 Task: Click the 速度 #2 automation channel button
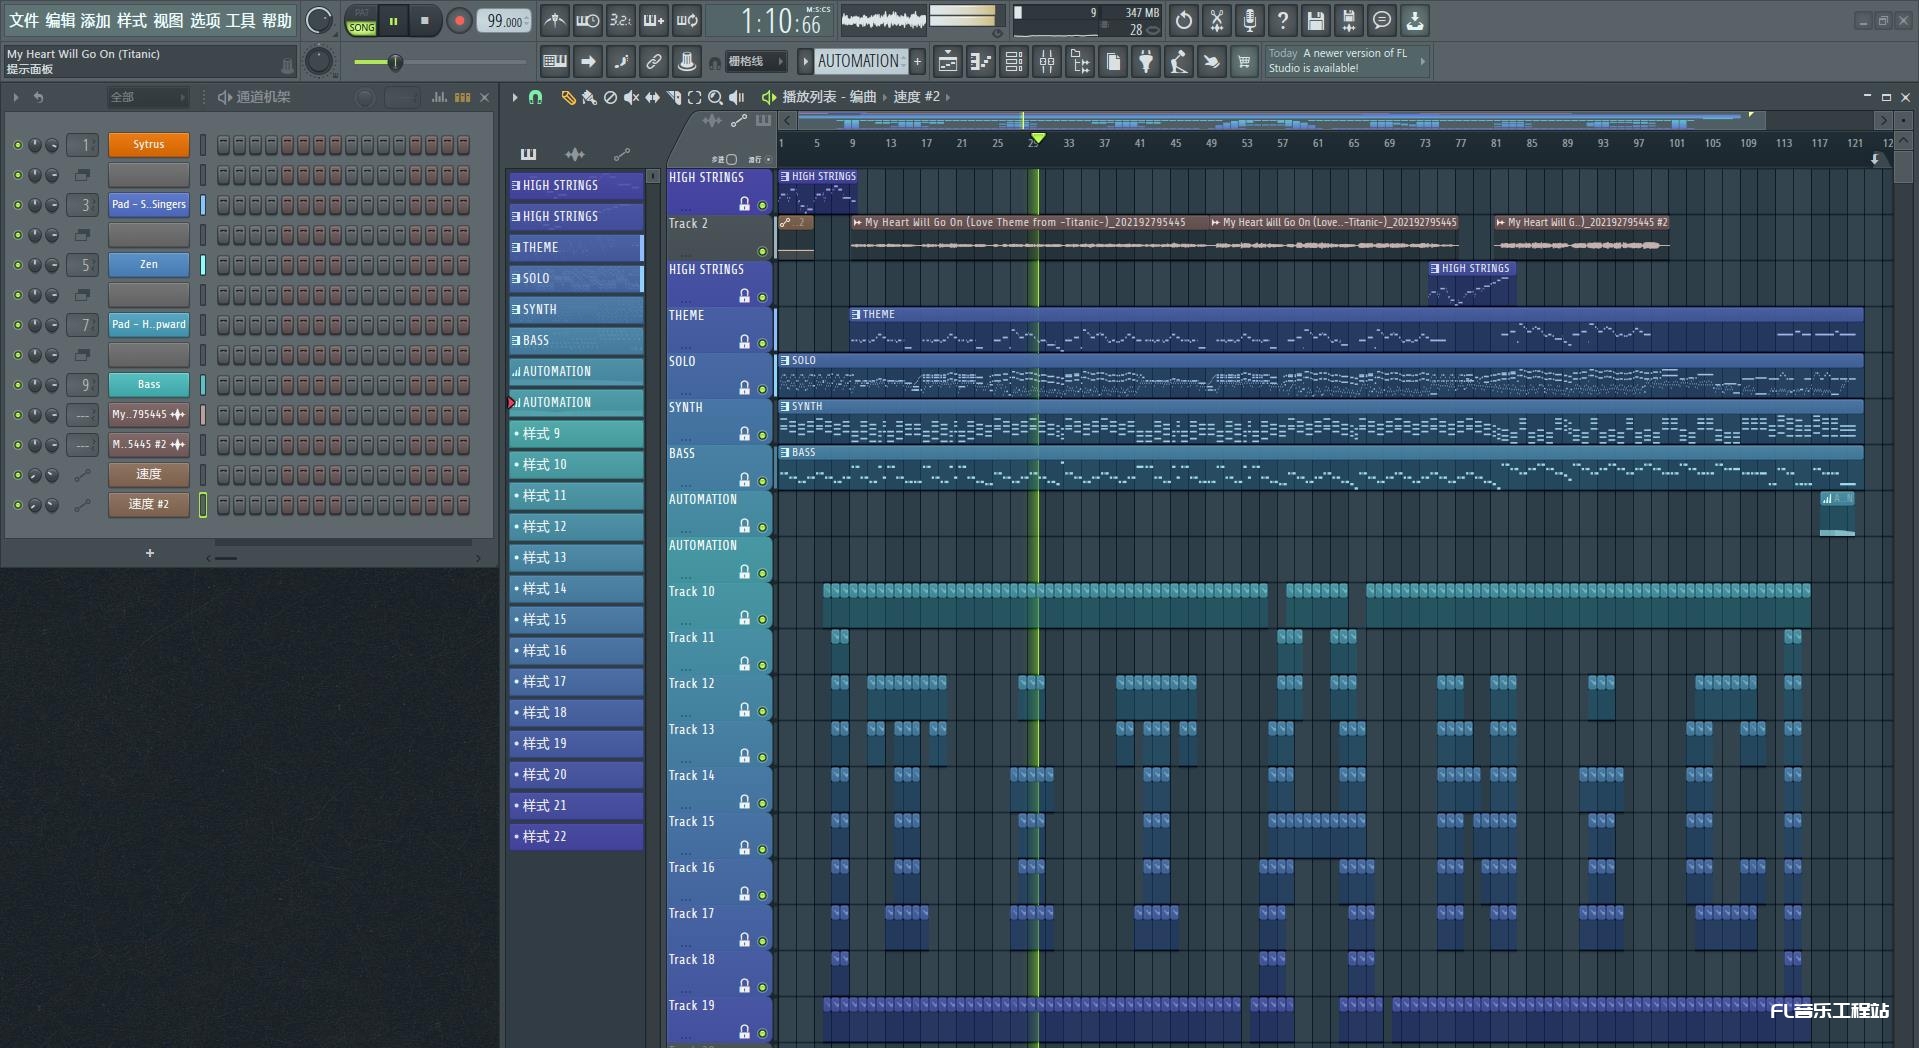click(x=149, y=505)
